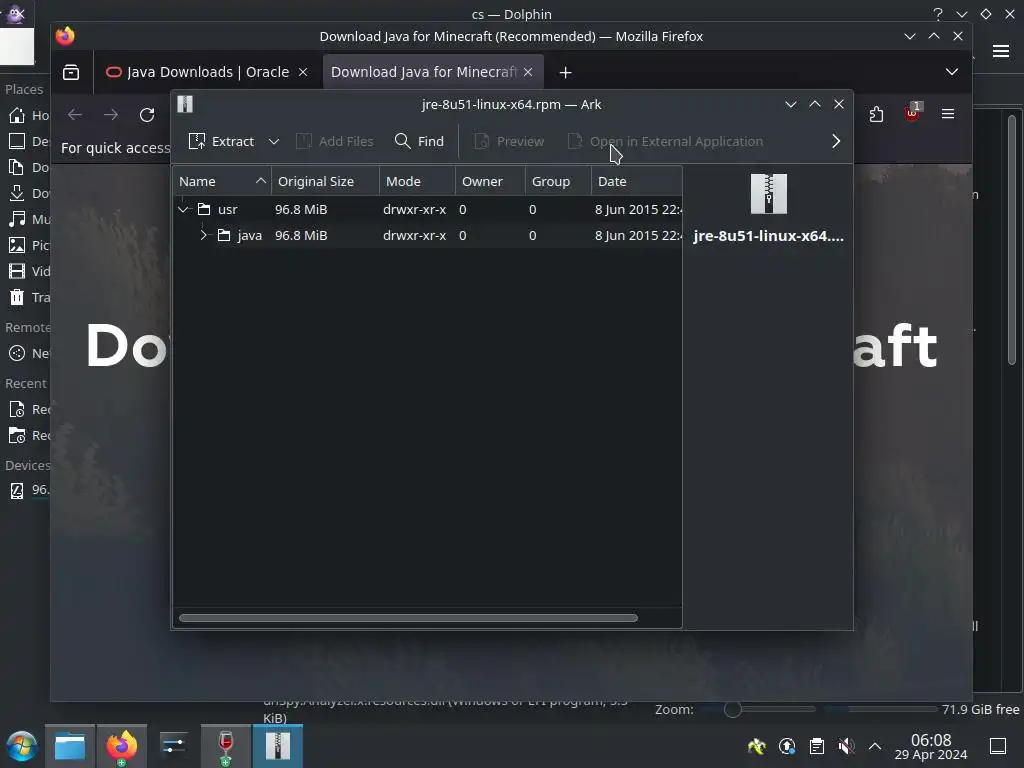
Task: Sort by Original Size column
Action: [x=325, y=182]
